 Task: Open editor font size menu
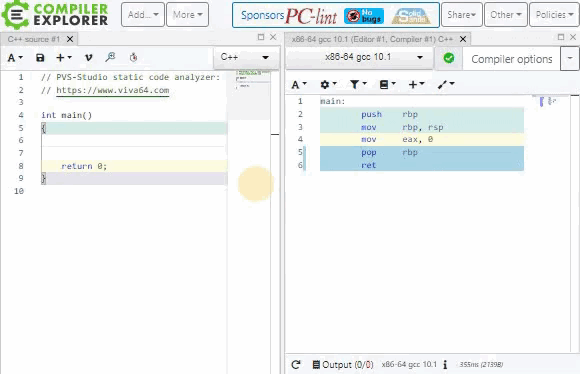point(15,58)
